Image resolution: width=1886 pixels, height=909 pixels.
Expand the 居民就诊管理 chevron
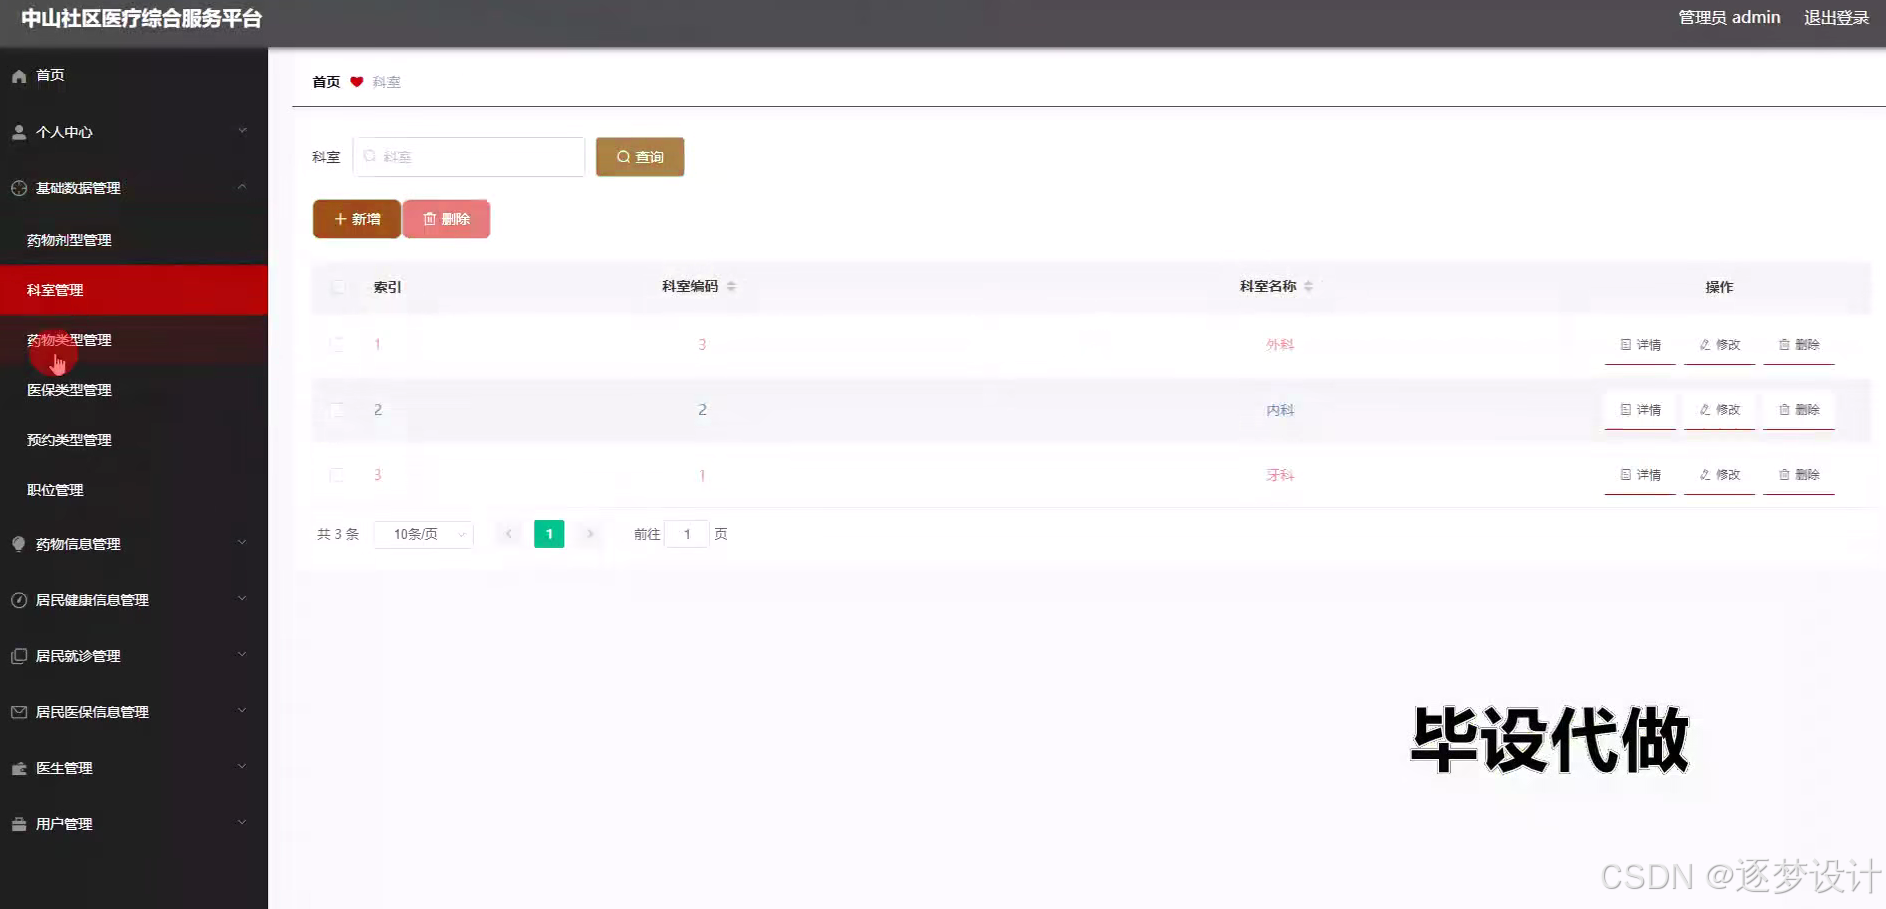point(242,655)
